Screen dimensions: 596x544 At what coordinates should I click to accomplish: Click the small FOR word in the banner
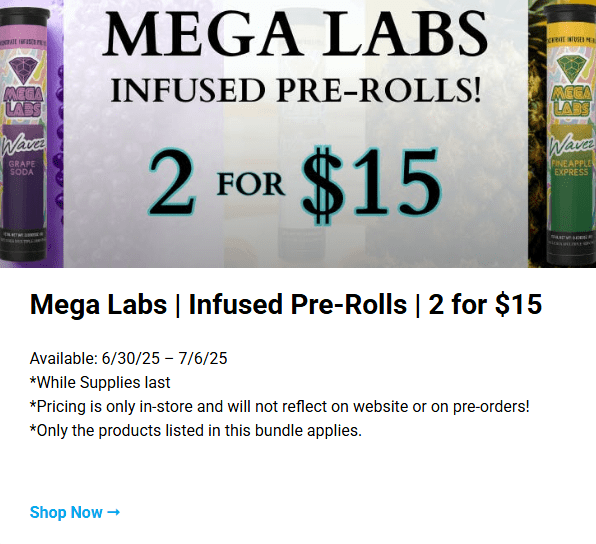click(250, 185)
